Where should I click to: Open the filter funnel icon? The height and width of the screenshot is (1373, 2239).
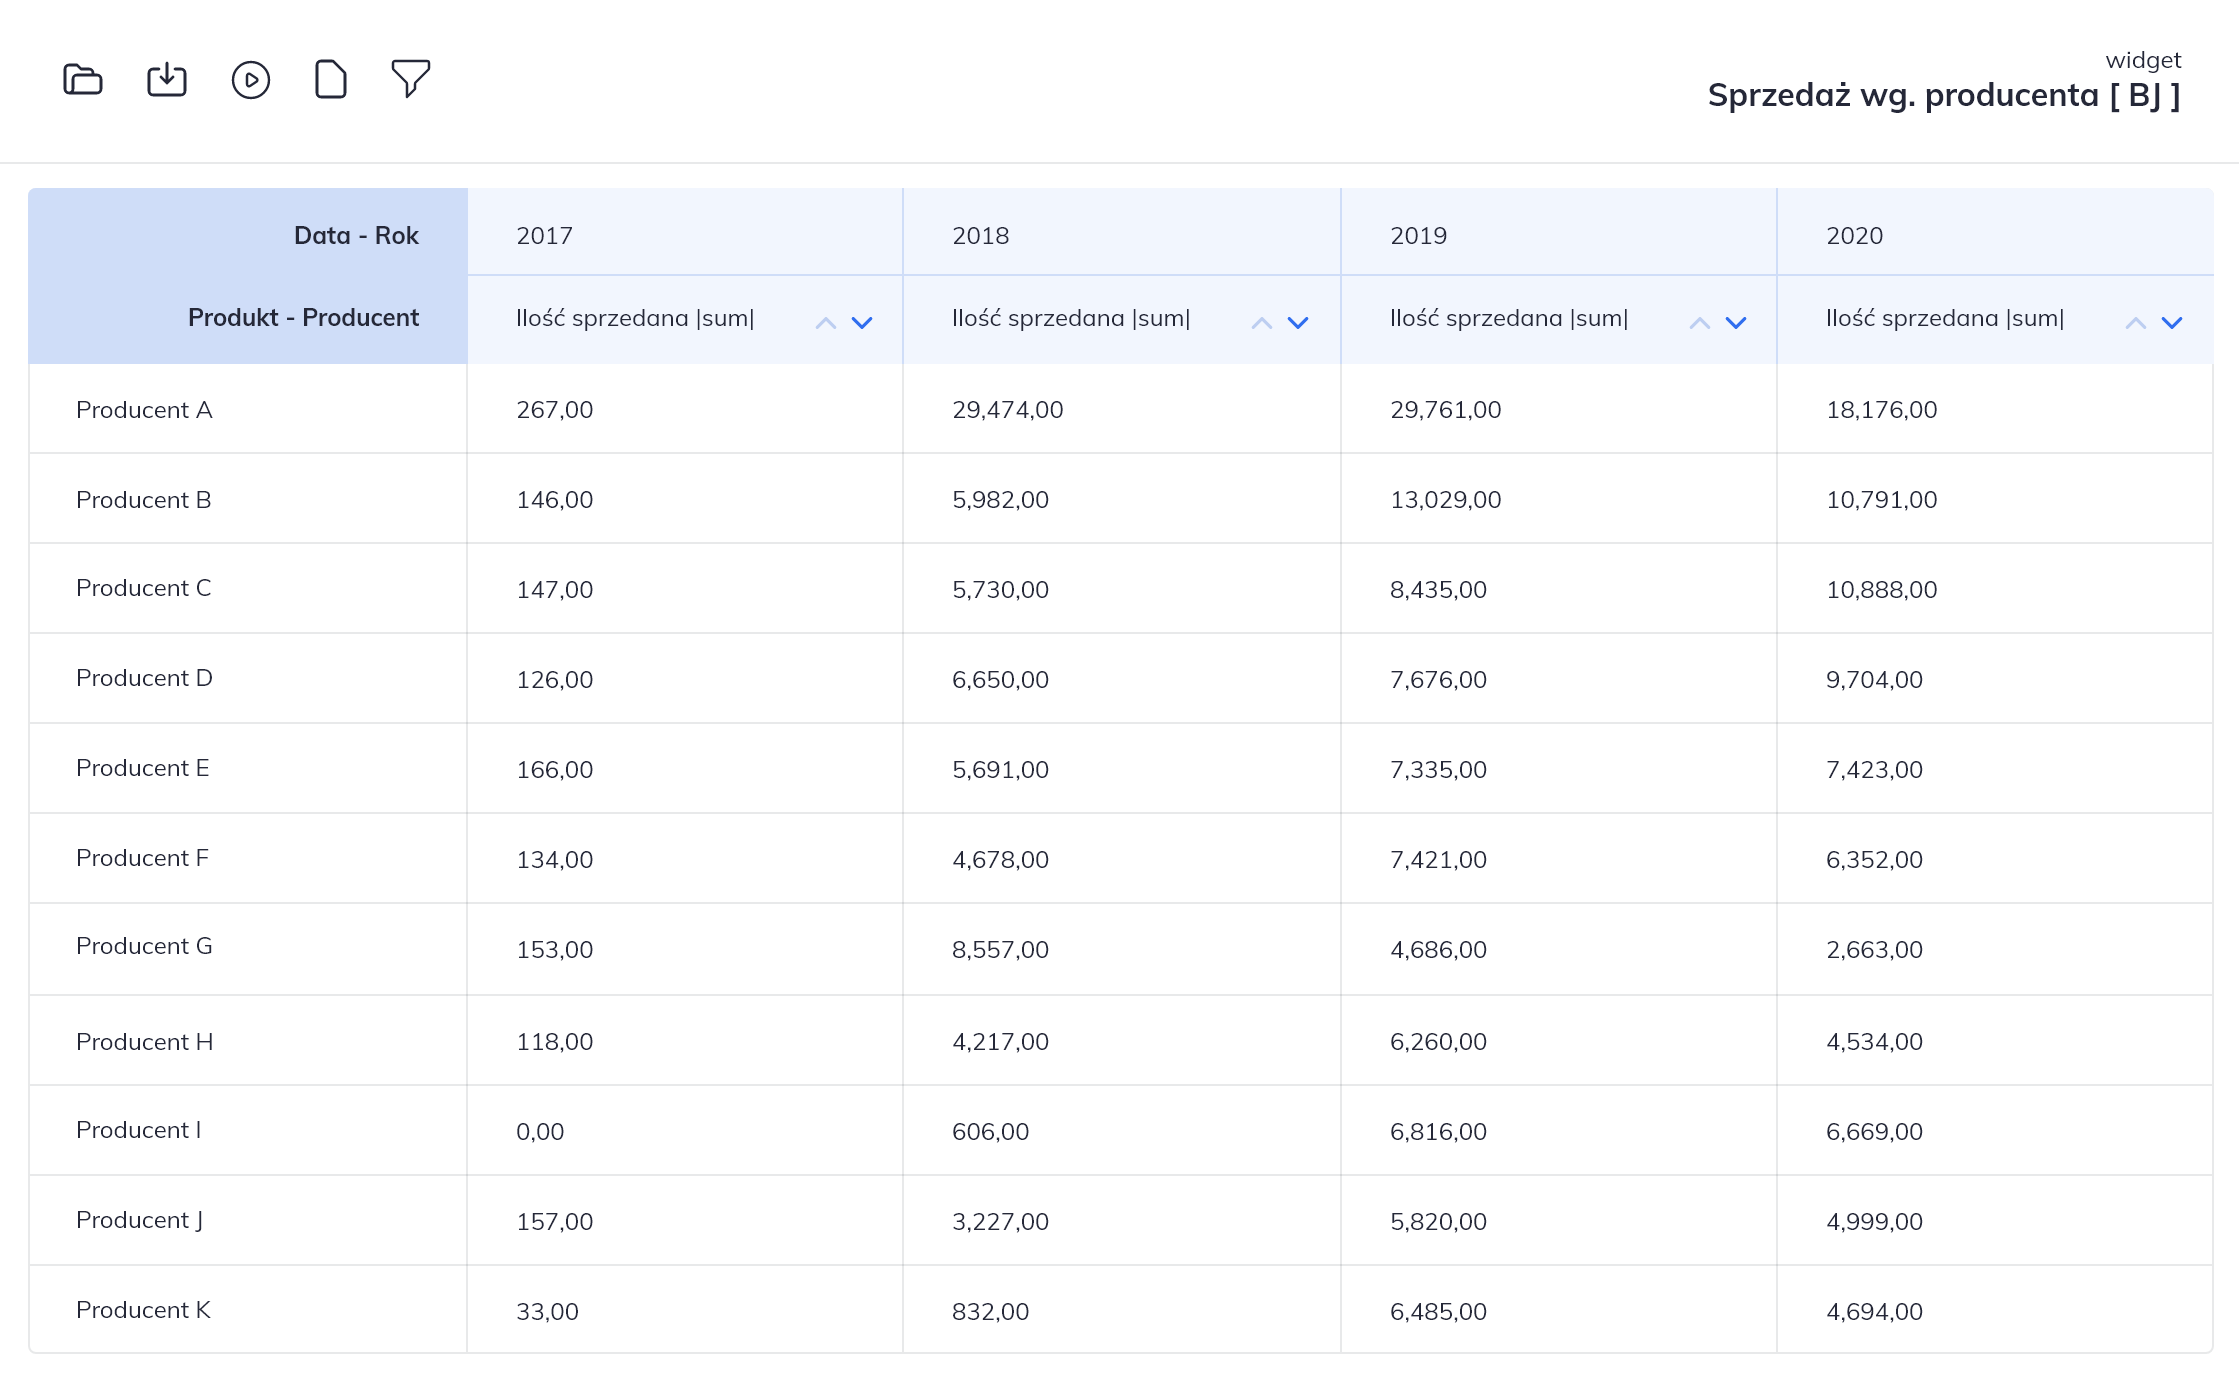tap(410, 78)
